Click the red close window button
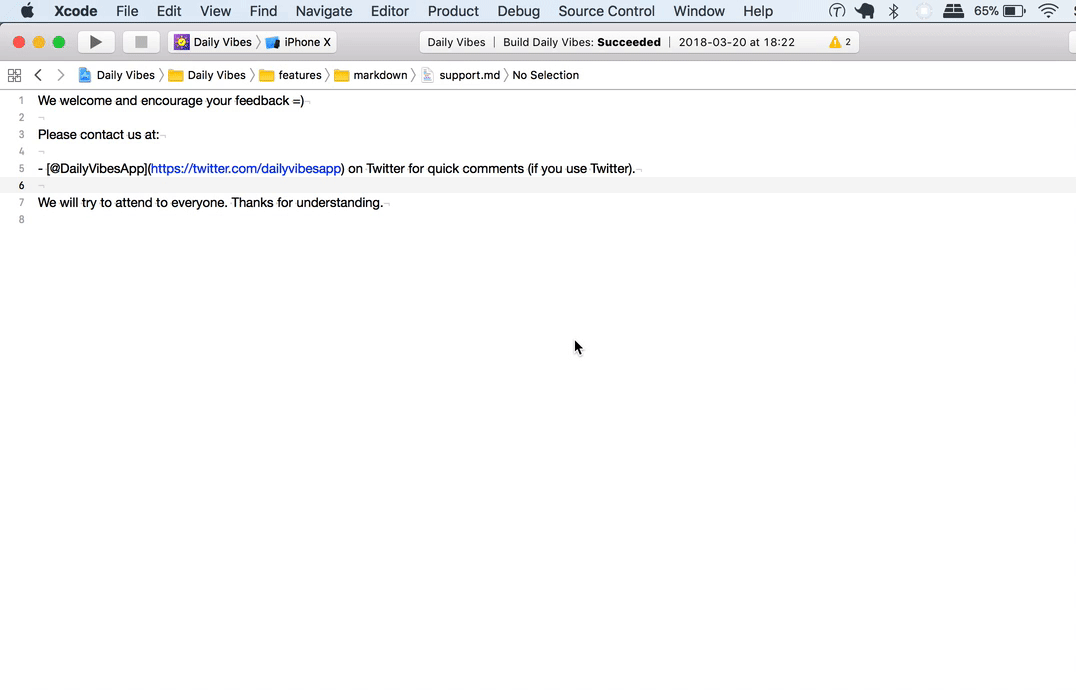The height and width of the screenshot is (692, 1076). (19, 42)
